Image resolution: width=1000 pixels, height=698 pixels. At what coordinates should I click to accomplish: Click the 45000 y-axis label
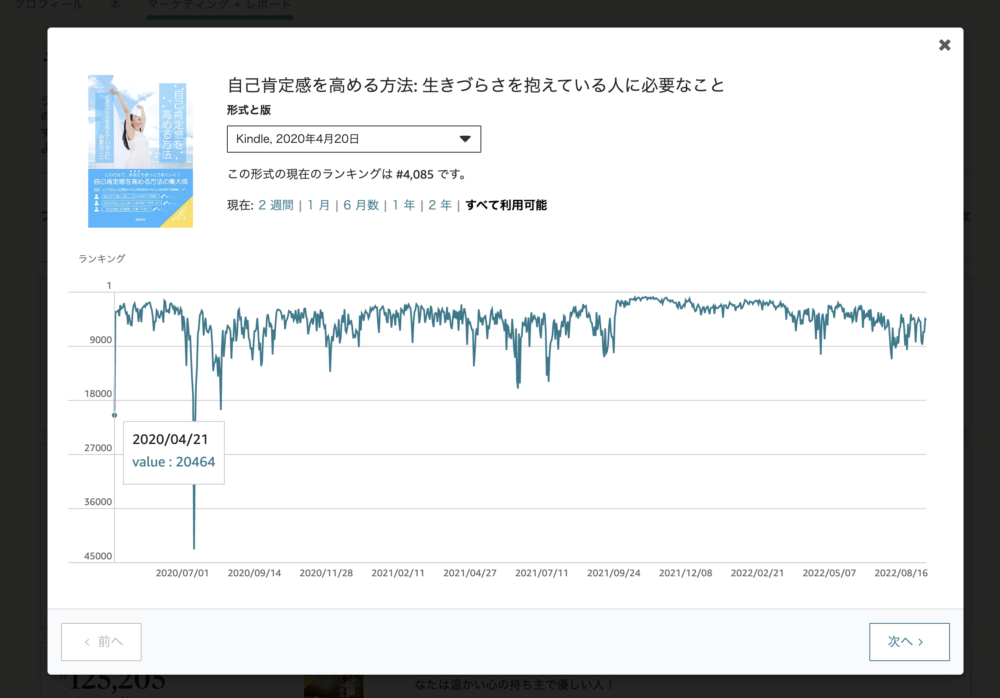coord(98,556)
